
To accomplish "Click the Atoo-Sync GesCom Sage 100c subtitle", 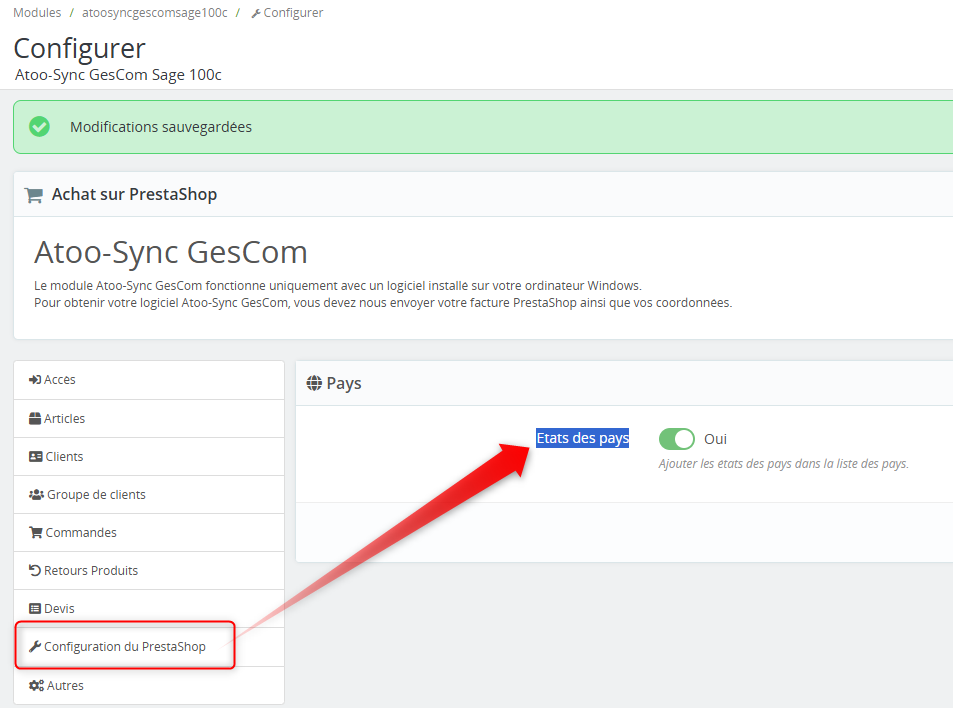I will point(119,75).
